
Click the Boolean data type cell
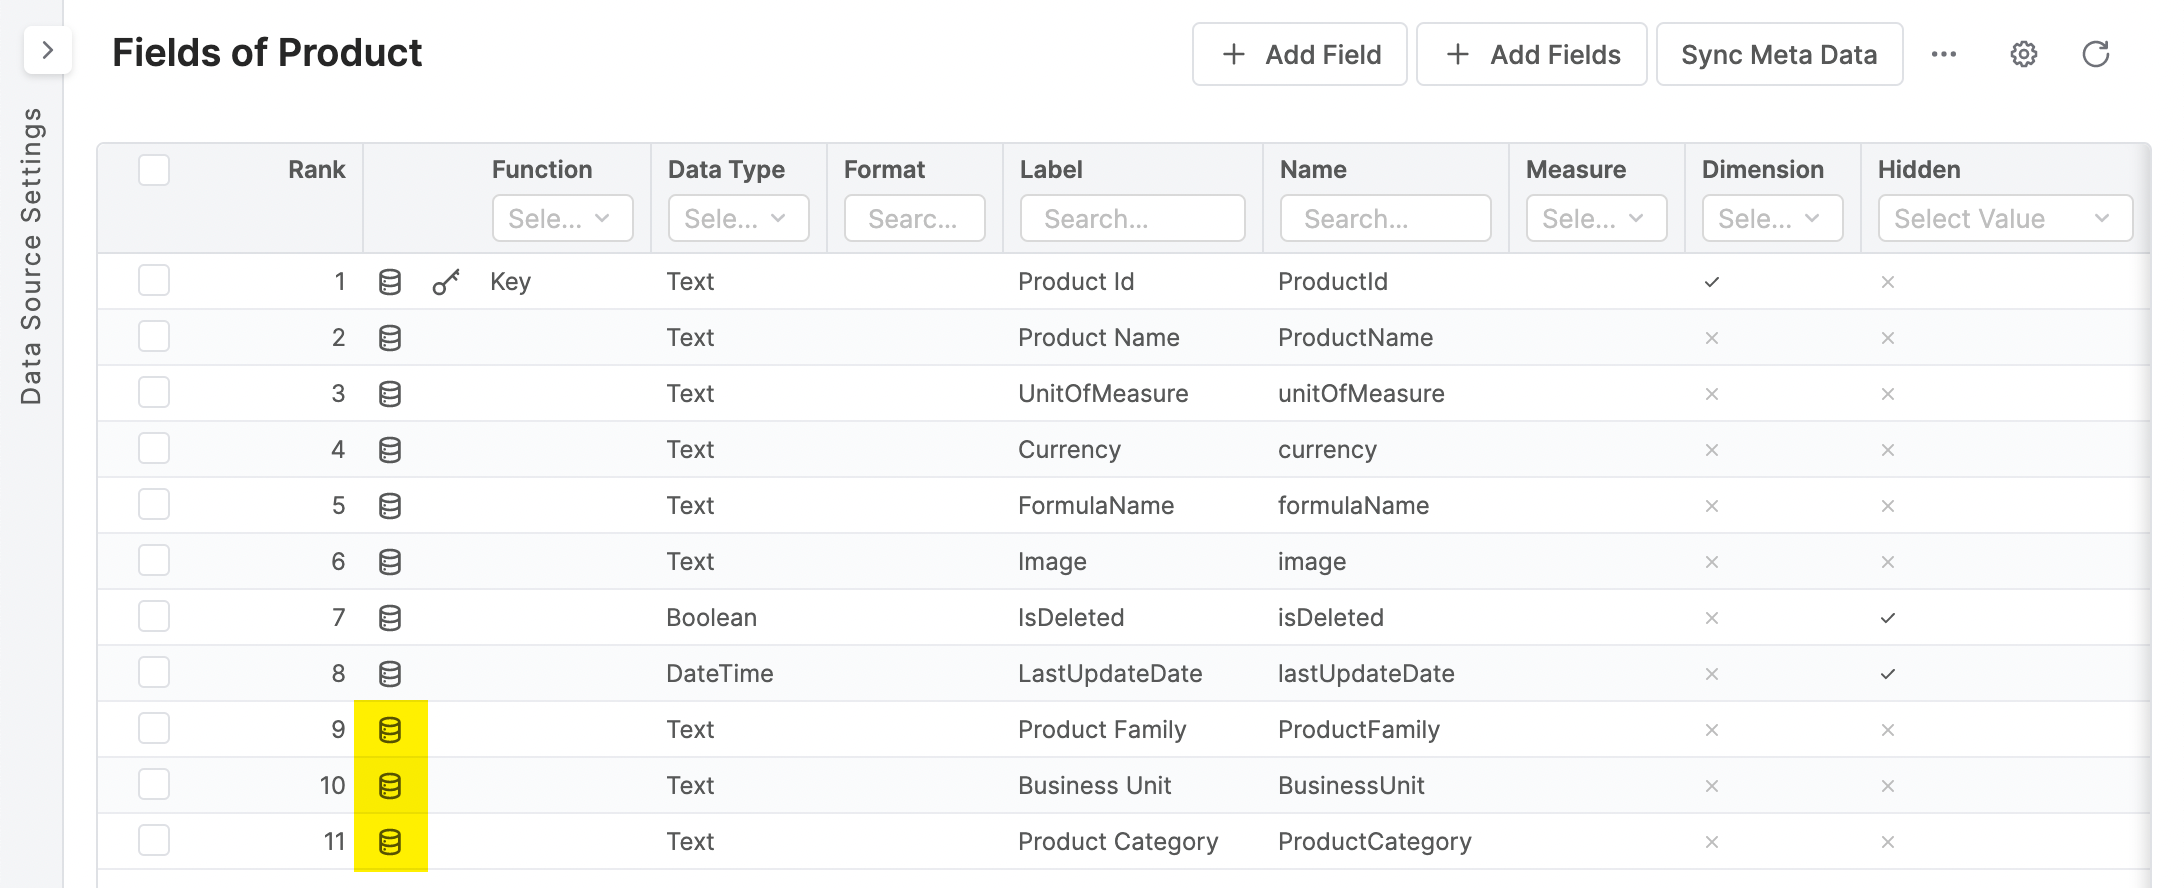(712, 618)
